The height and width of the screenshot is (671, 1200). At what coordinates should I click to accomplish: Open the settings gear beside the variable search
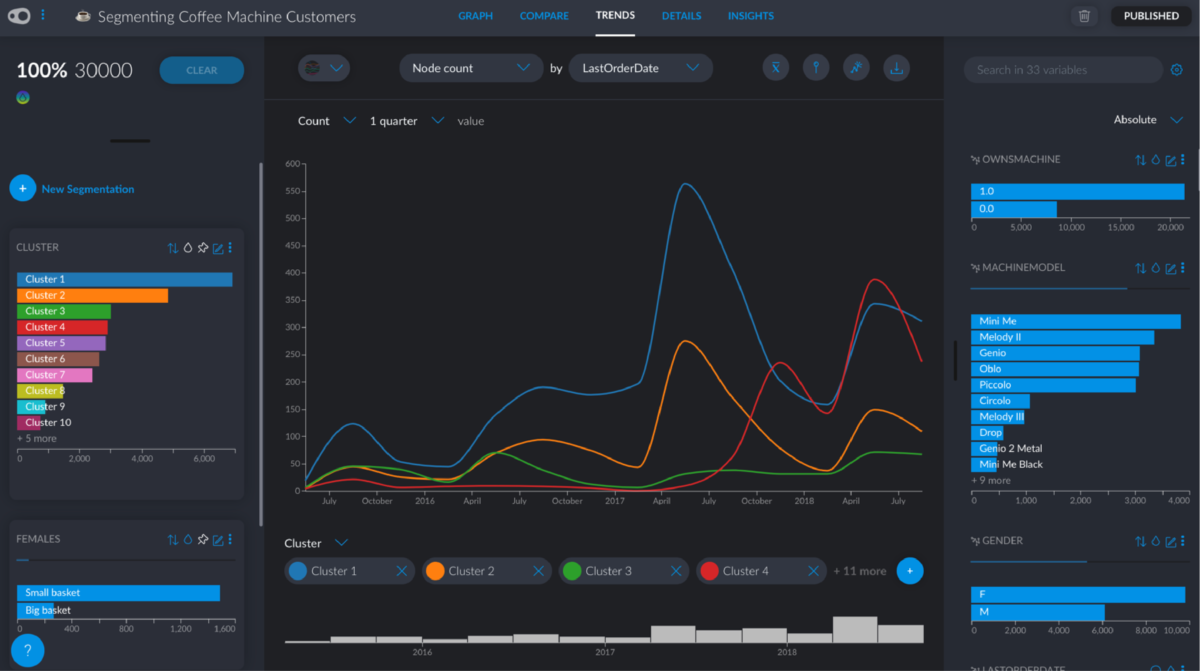pos(1178,70)
